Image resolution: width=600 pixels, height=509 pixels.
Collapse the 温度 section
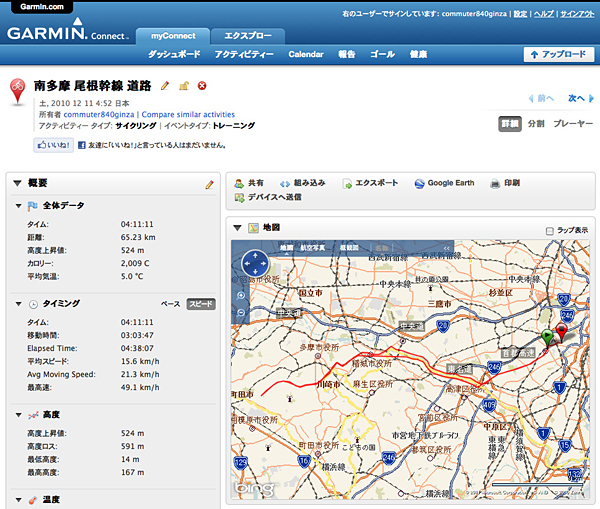click(x=18, y=500)
